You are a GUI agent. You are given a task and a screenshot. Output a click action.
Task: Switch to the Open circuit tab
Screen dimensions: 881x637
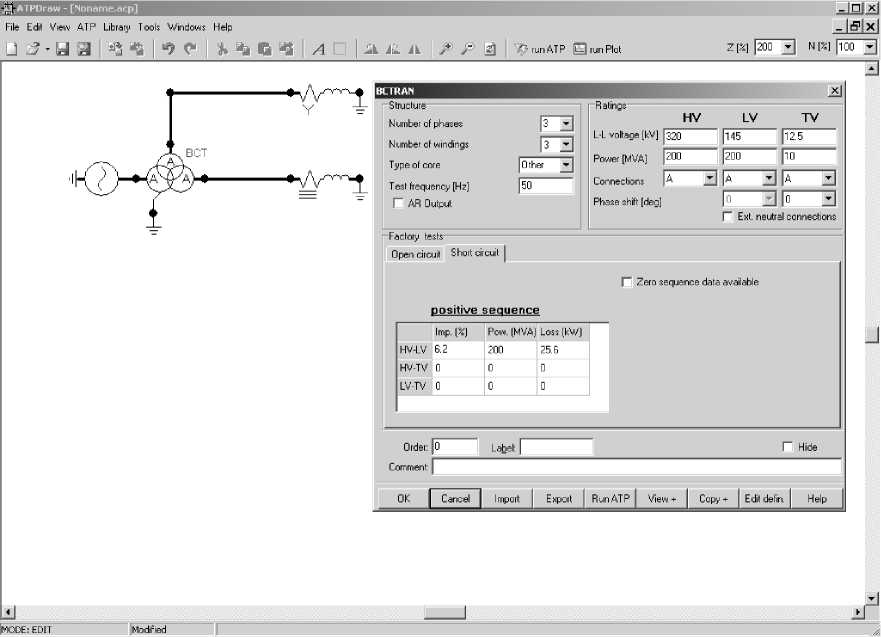[415, 254]
